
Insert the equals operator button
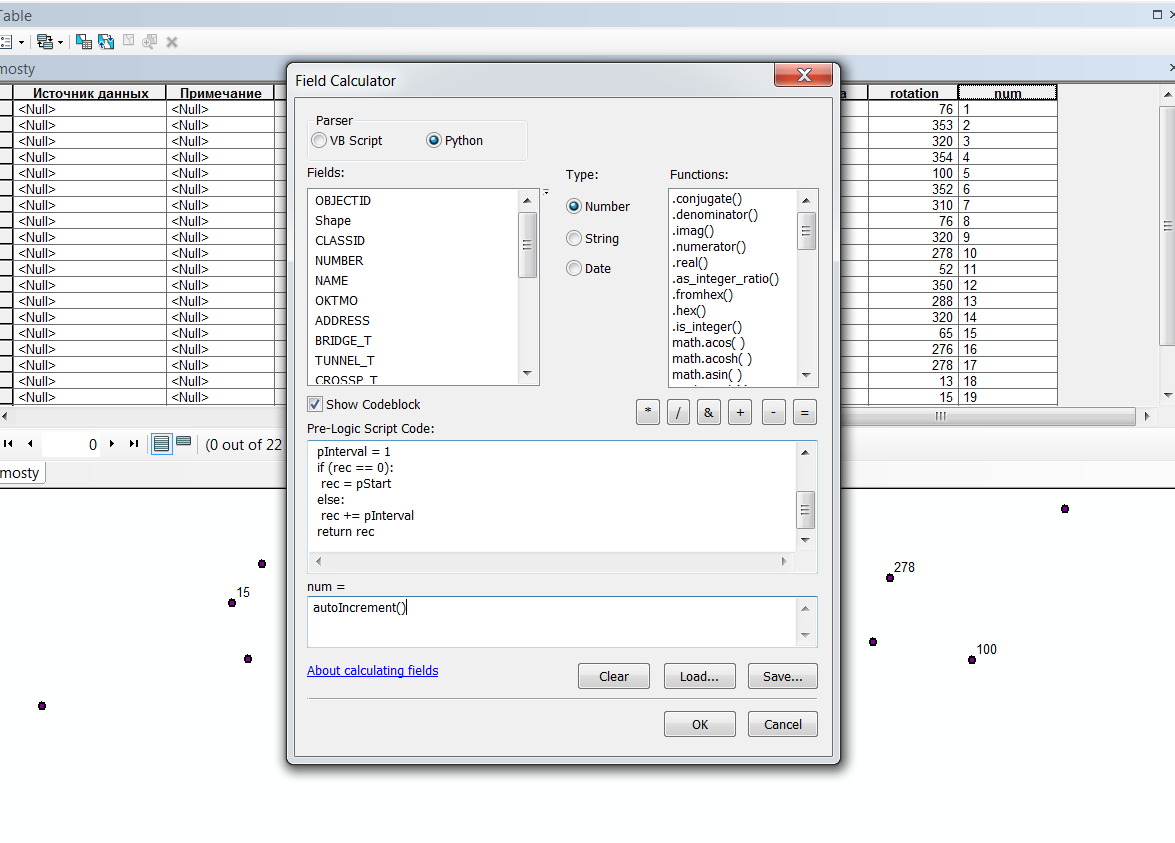tap(805, 412)
